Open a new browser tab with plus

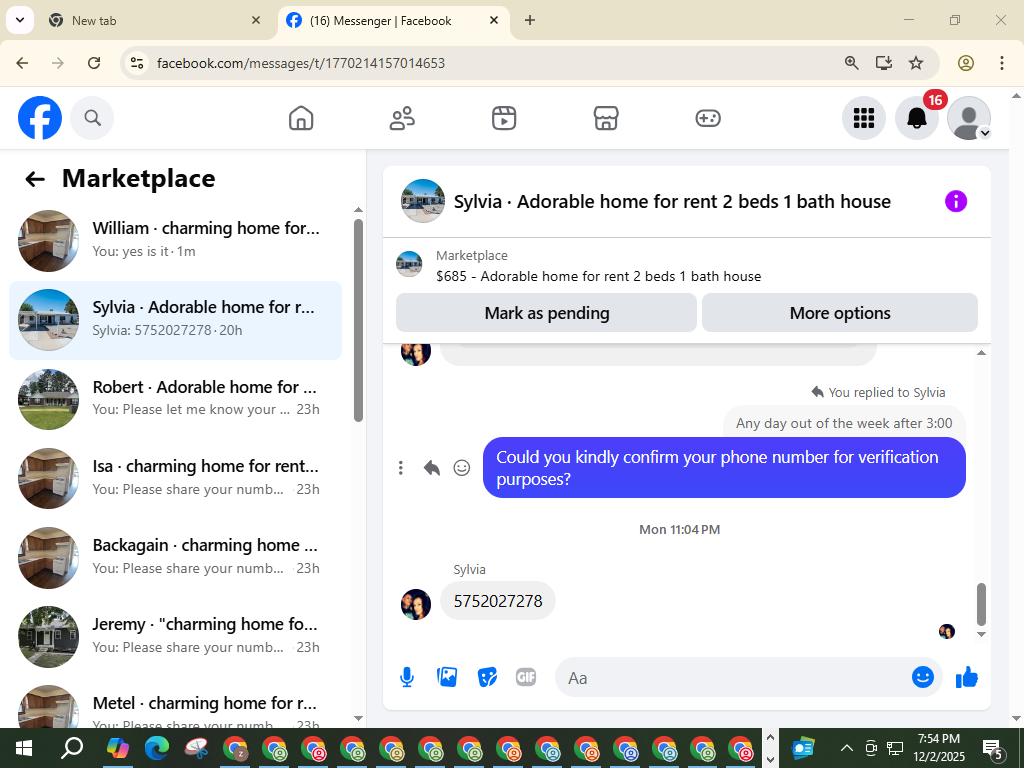click(530, 20)
